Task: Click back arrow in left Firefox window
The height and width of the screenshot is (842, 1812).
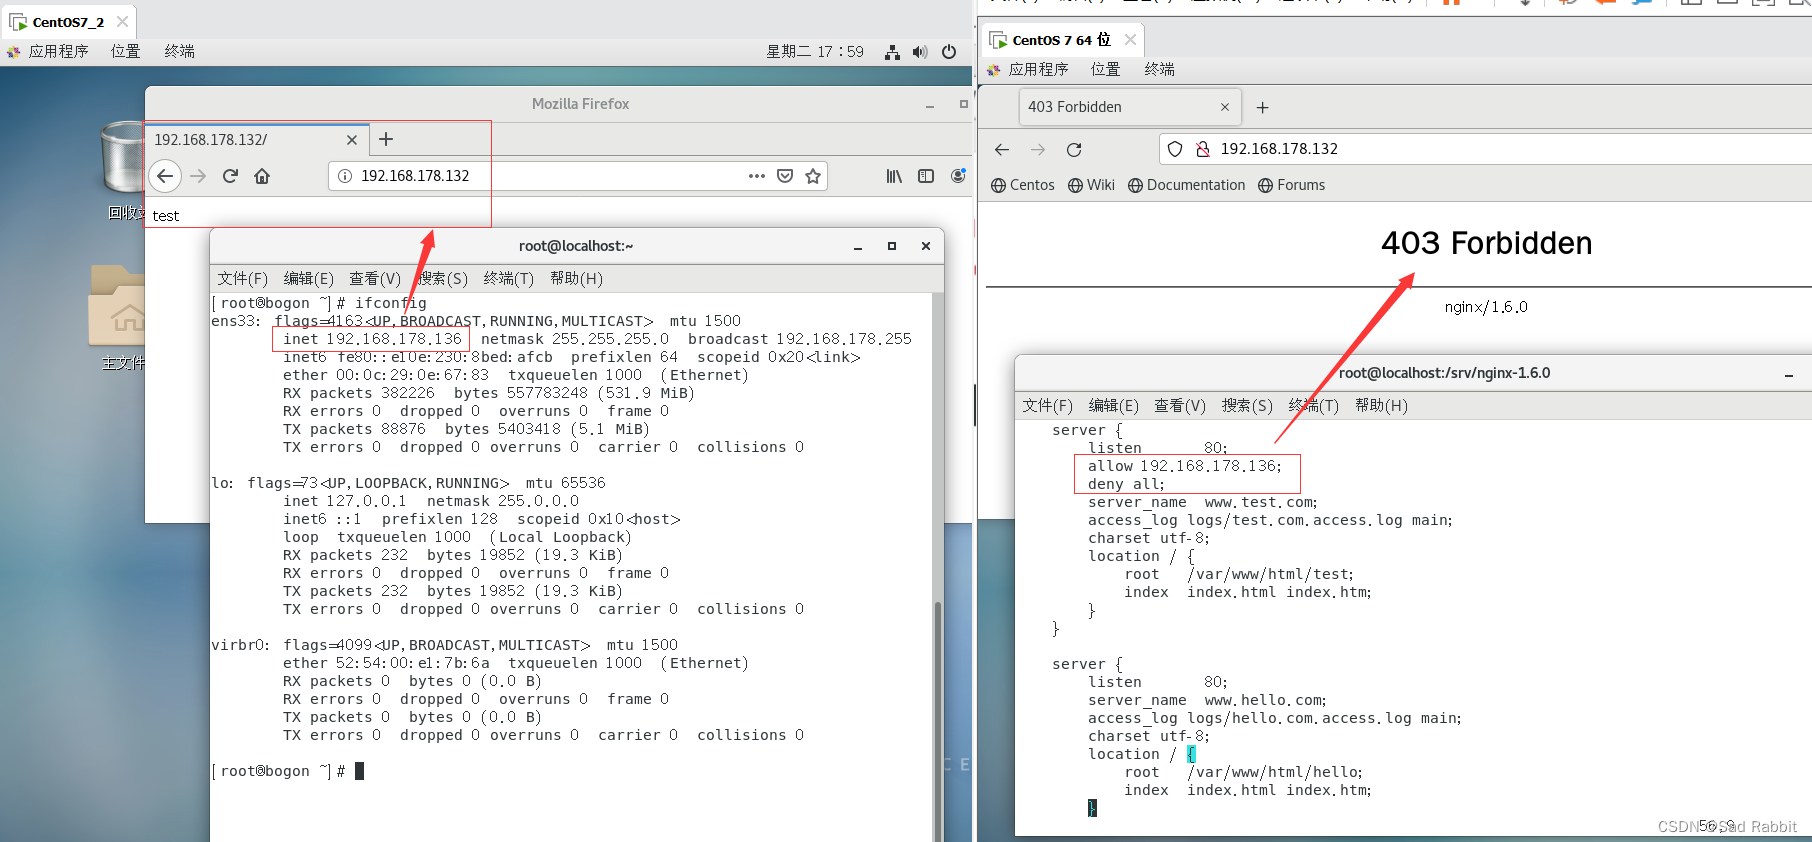Action: pyautogui.click(x=165, y=176)
